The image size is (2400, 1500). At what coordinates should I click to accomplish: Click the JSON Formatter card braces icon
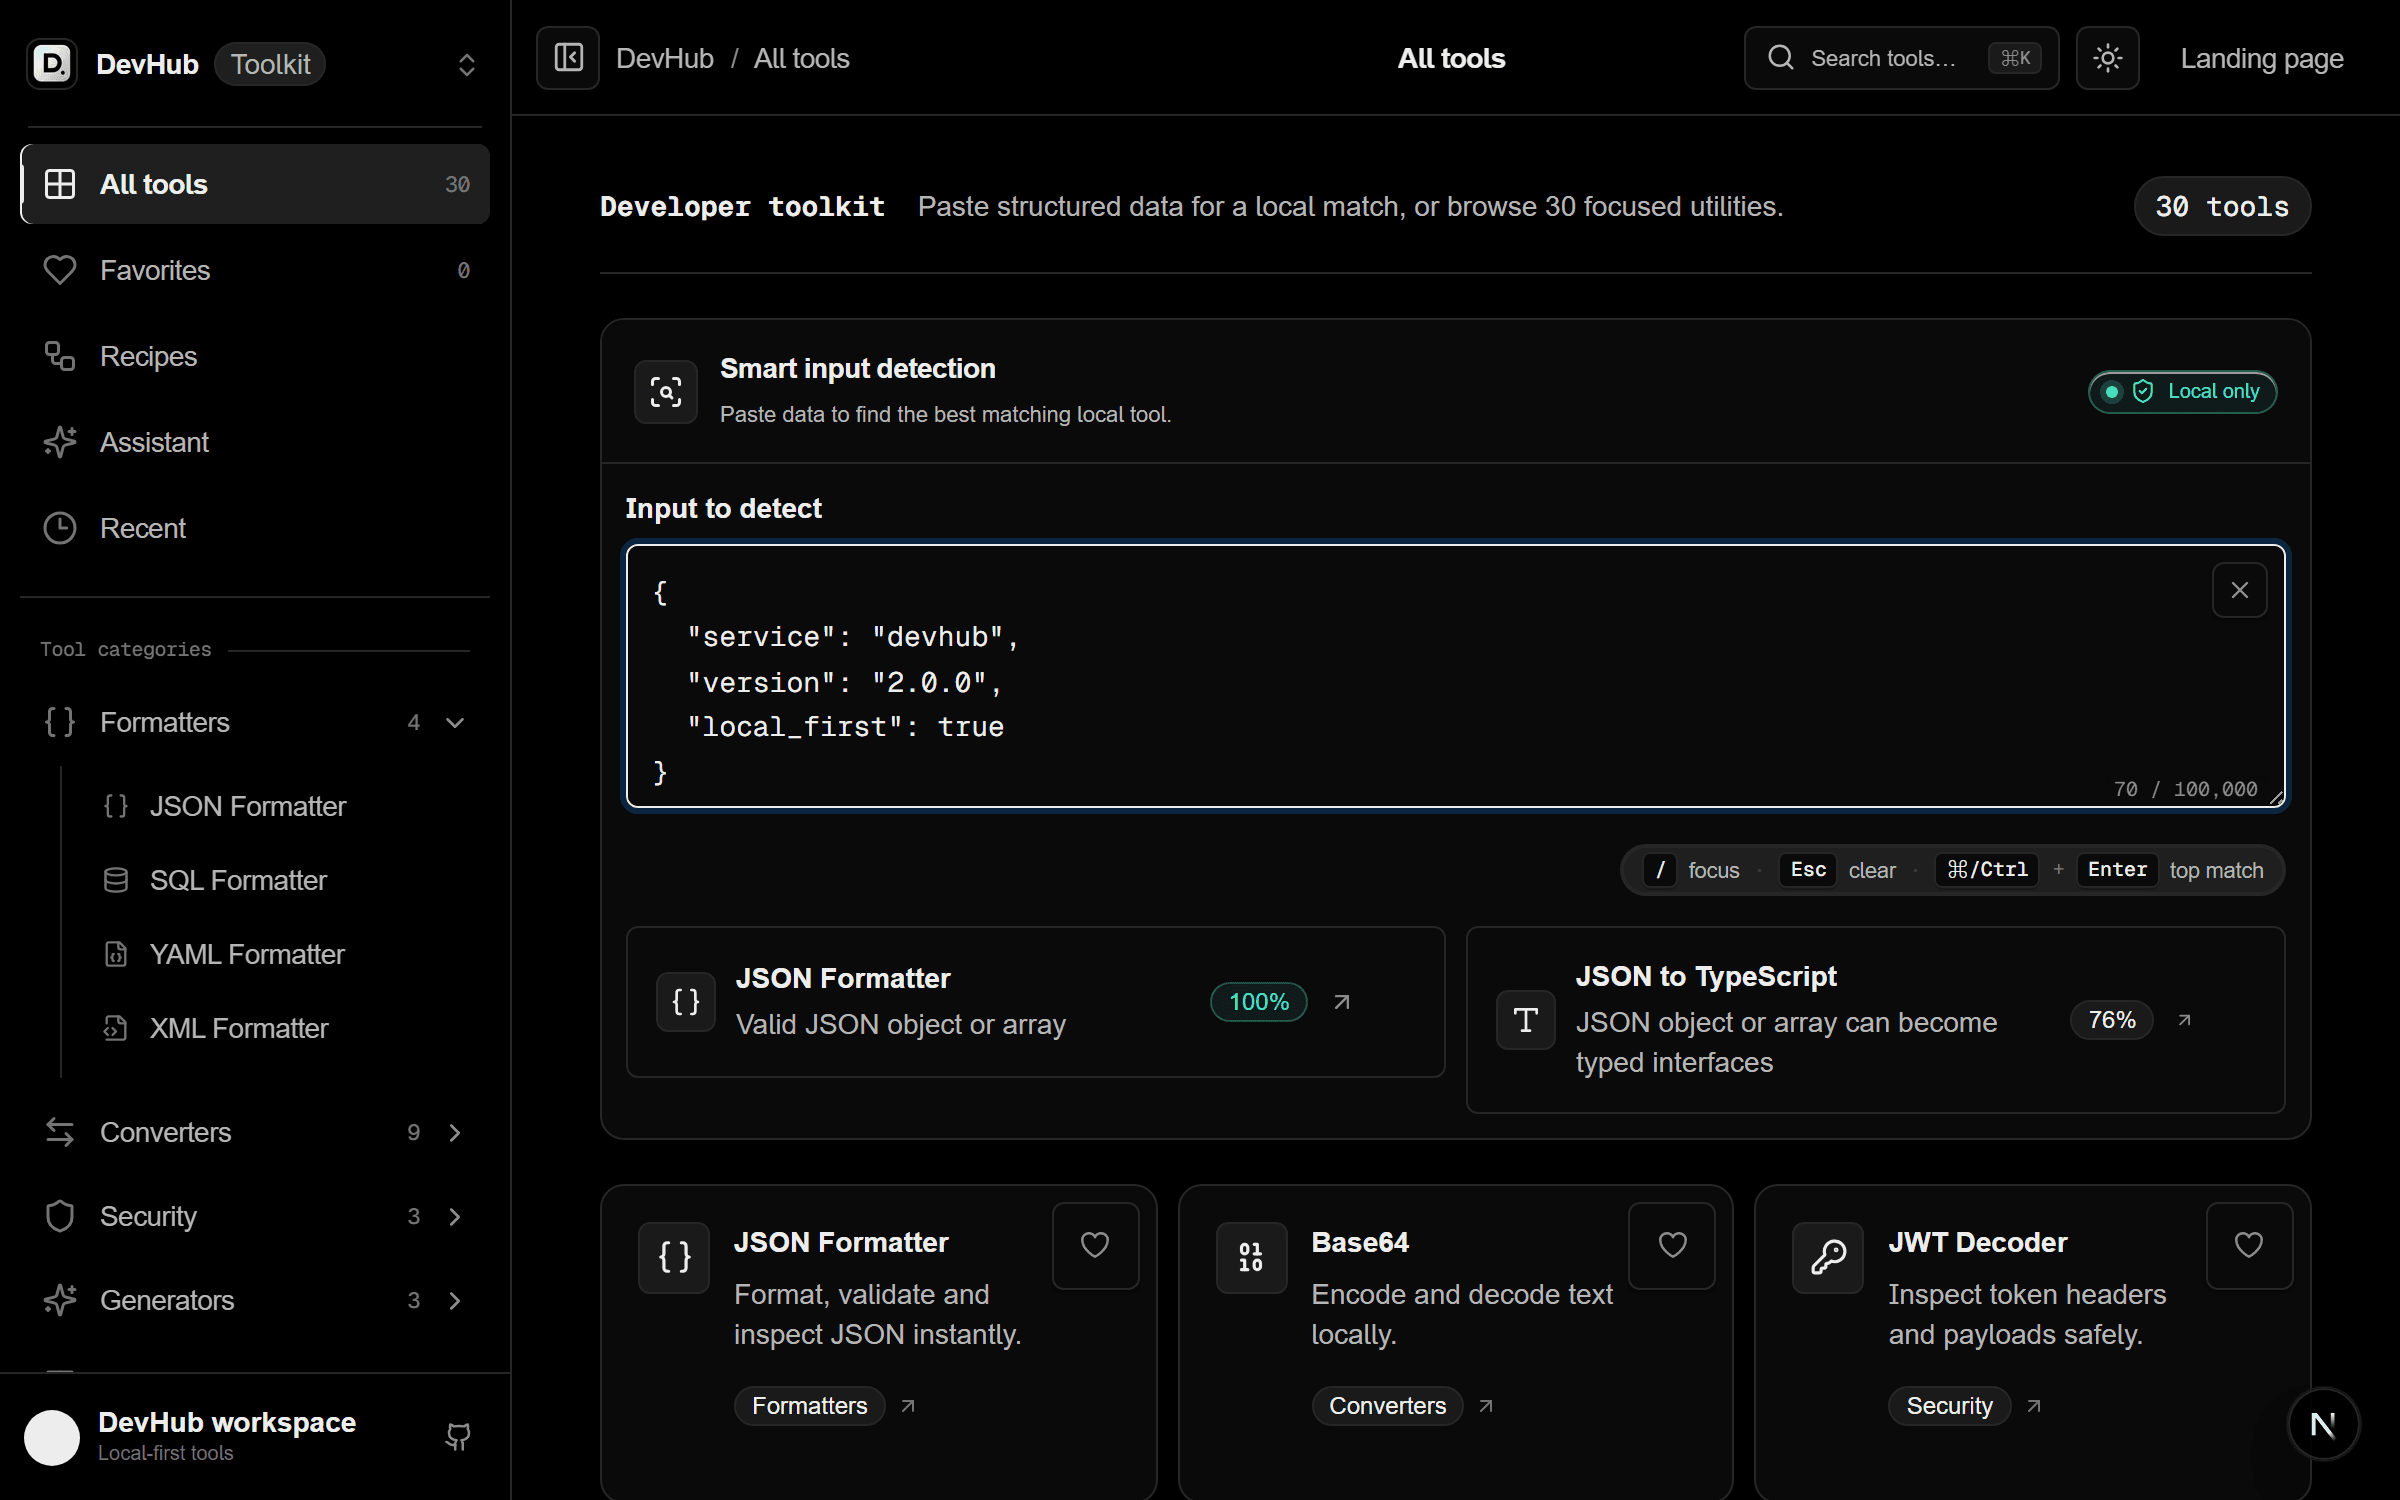tap(674, 1257)
